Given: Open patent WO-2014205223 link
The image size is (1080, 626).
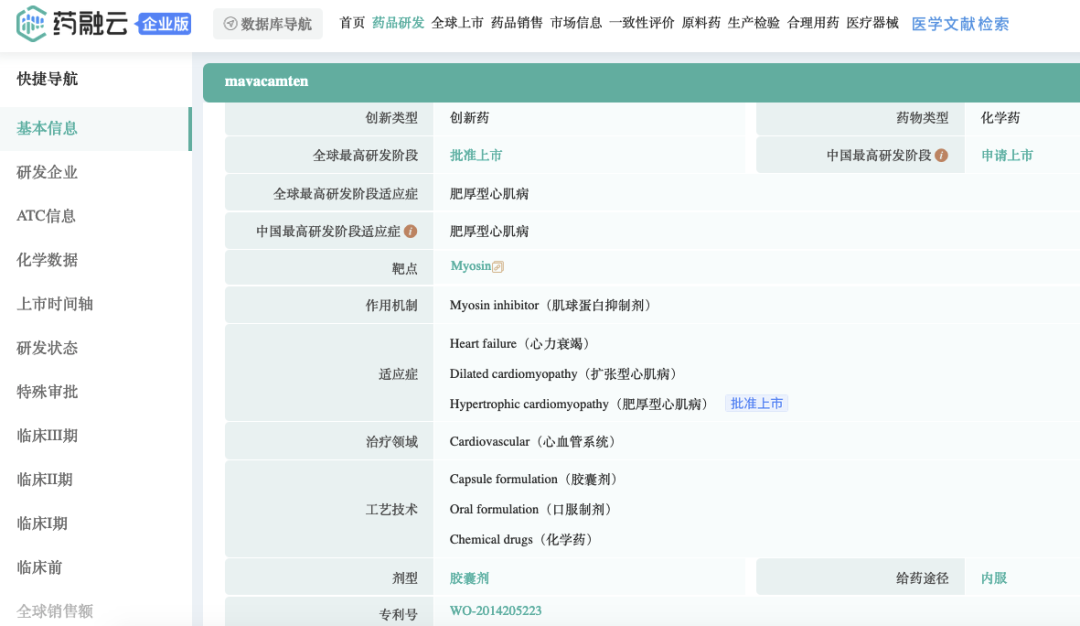Looking at the screenshot, I should tap(495, 611).
